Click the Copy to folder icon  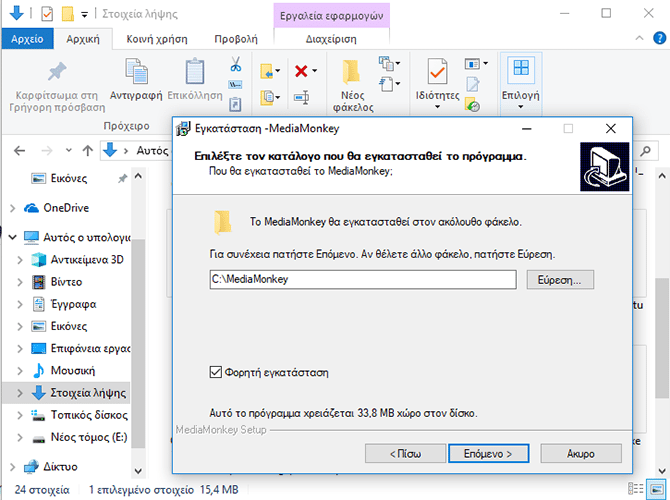[x=267, y=97]
